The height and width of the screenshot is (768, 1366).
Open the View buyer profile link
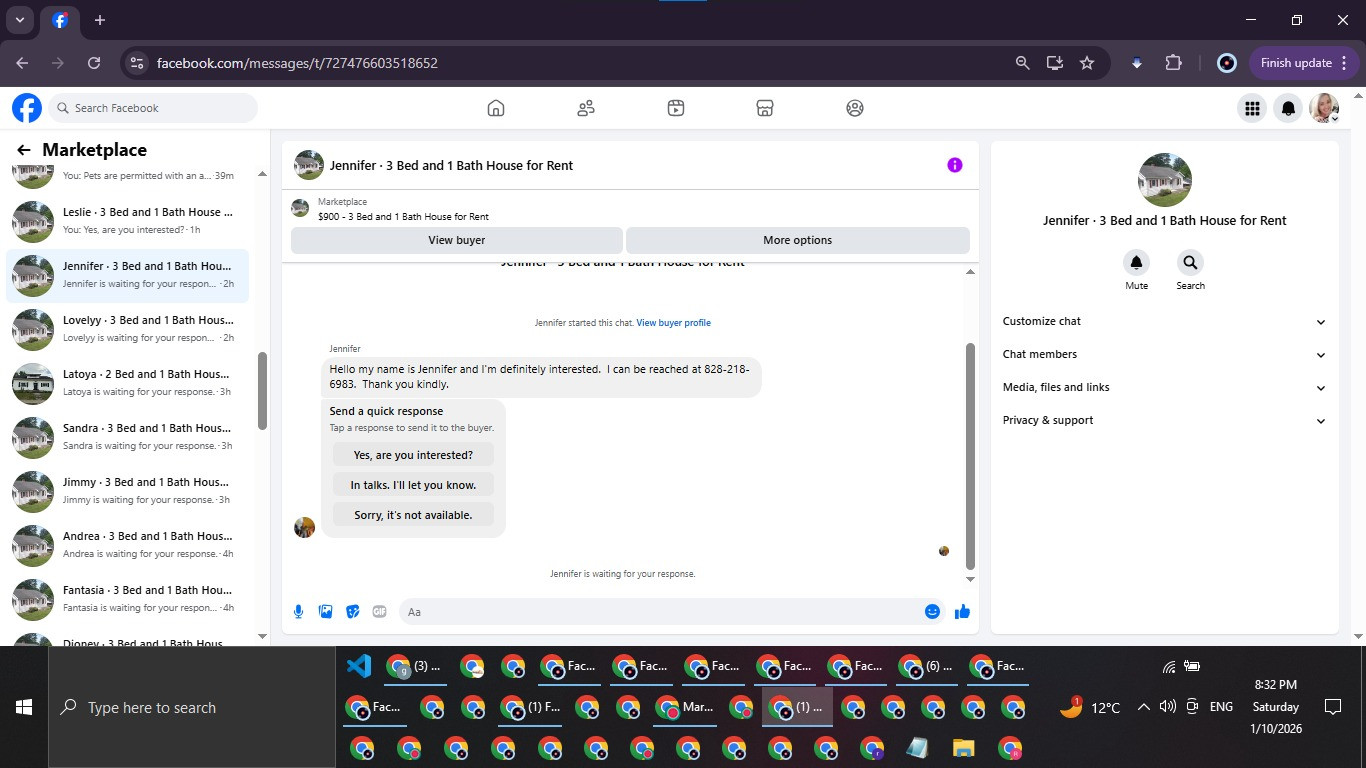pyautogui.click(x=673, y=323)
